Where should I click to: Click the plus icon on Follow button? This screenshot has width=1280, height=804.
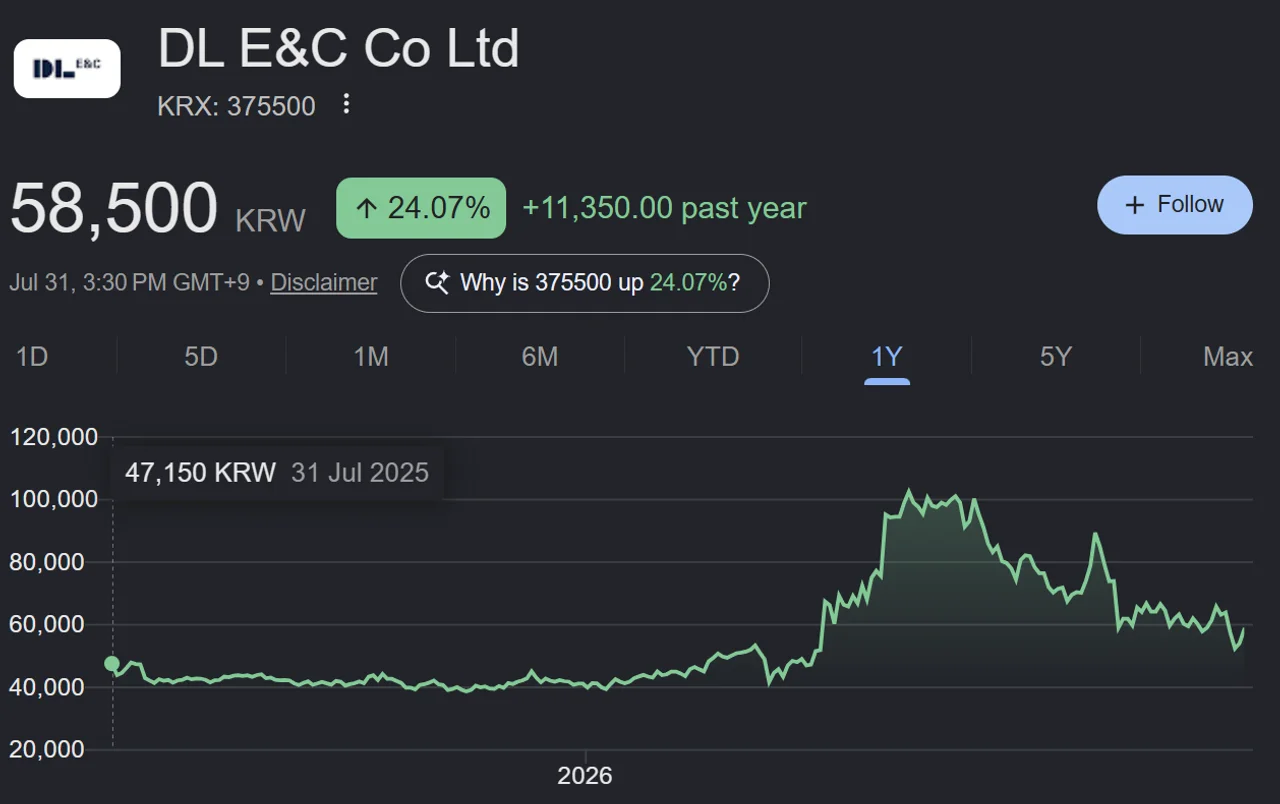[1134, 205]
